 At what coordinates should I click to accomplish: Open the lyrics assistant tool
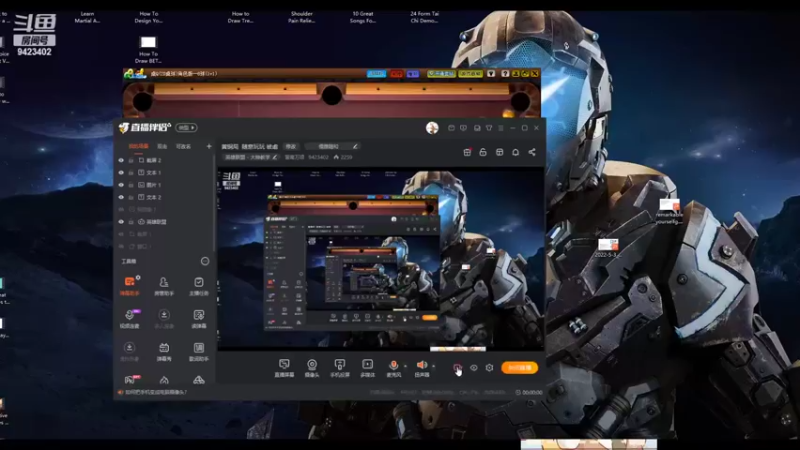tap(198, 351)
